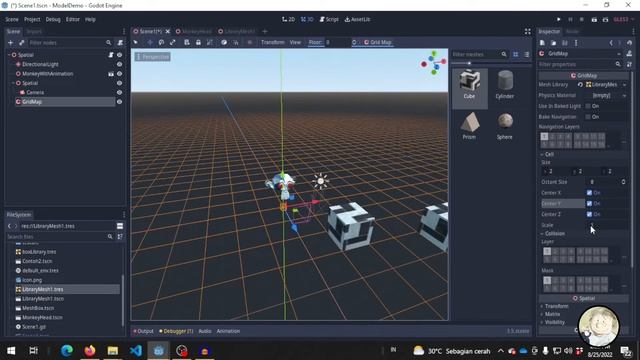Open Physics Material dropdown arrow
The height and width of the screenshot is (360, 640).
(624, 96)
